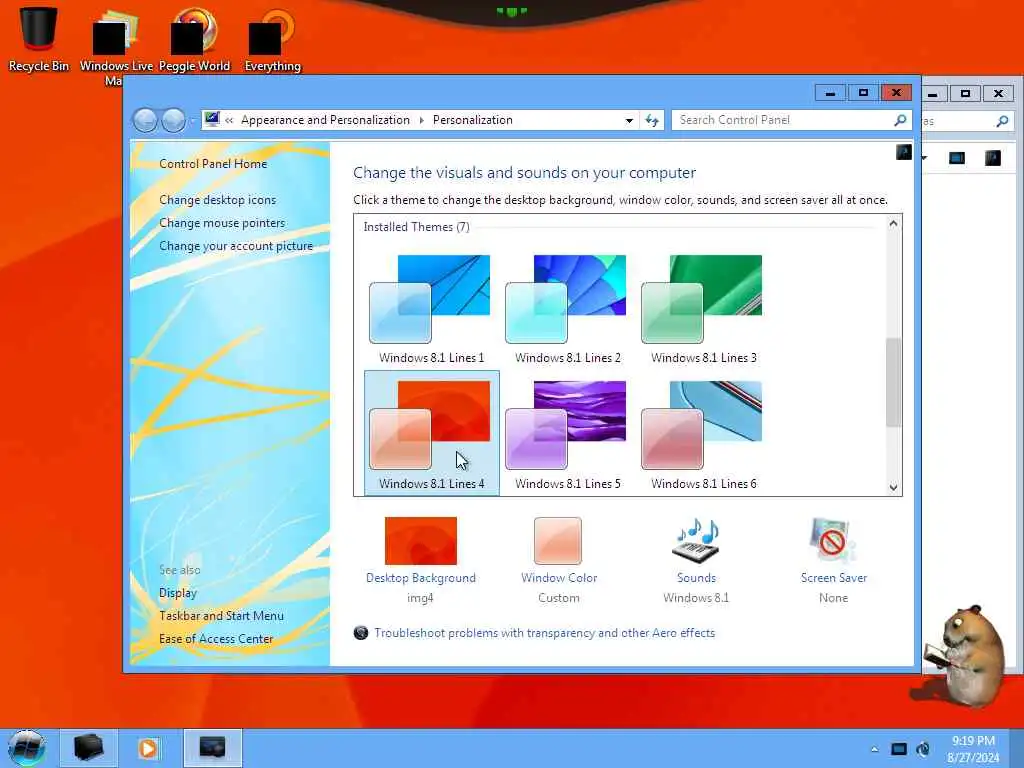1024x768 pixels.
Task: Select the Windows 8.1 Lines 2 theme
Action: click(568, 308)
